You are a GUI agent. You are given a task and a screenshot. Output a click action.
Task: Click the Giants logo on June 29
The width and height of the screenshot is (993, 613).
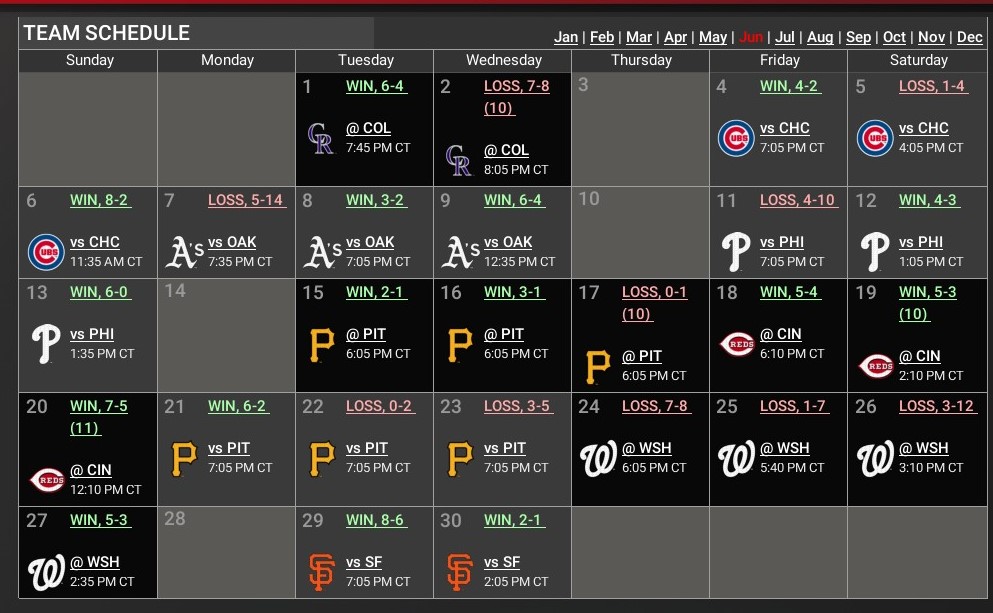point(321,572)
